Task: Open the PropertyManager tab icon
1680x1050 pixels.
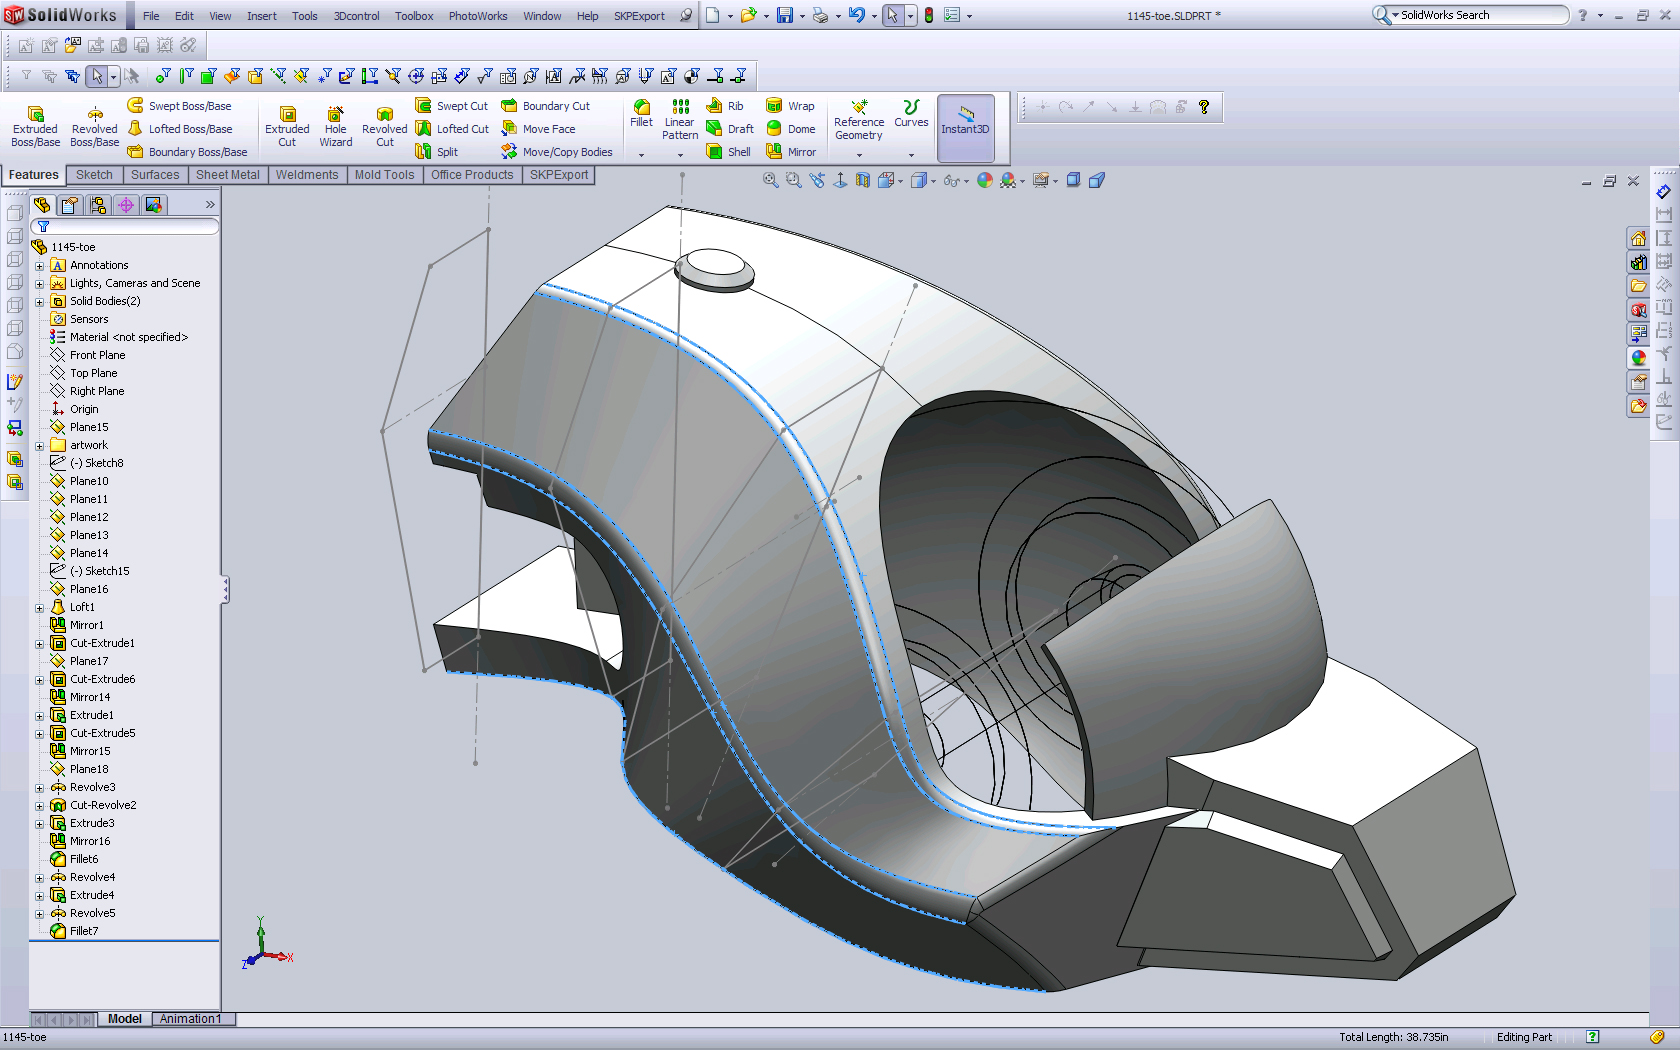Action: click(x=69, y=205)
